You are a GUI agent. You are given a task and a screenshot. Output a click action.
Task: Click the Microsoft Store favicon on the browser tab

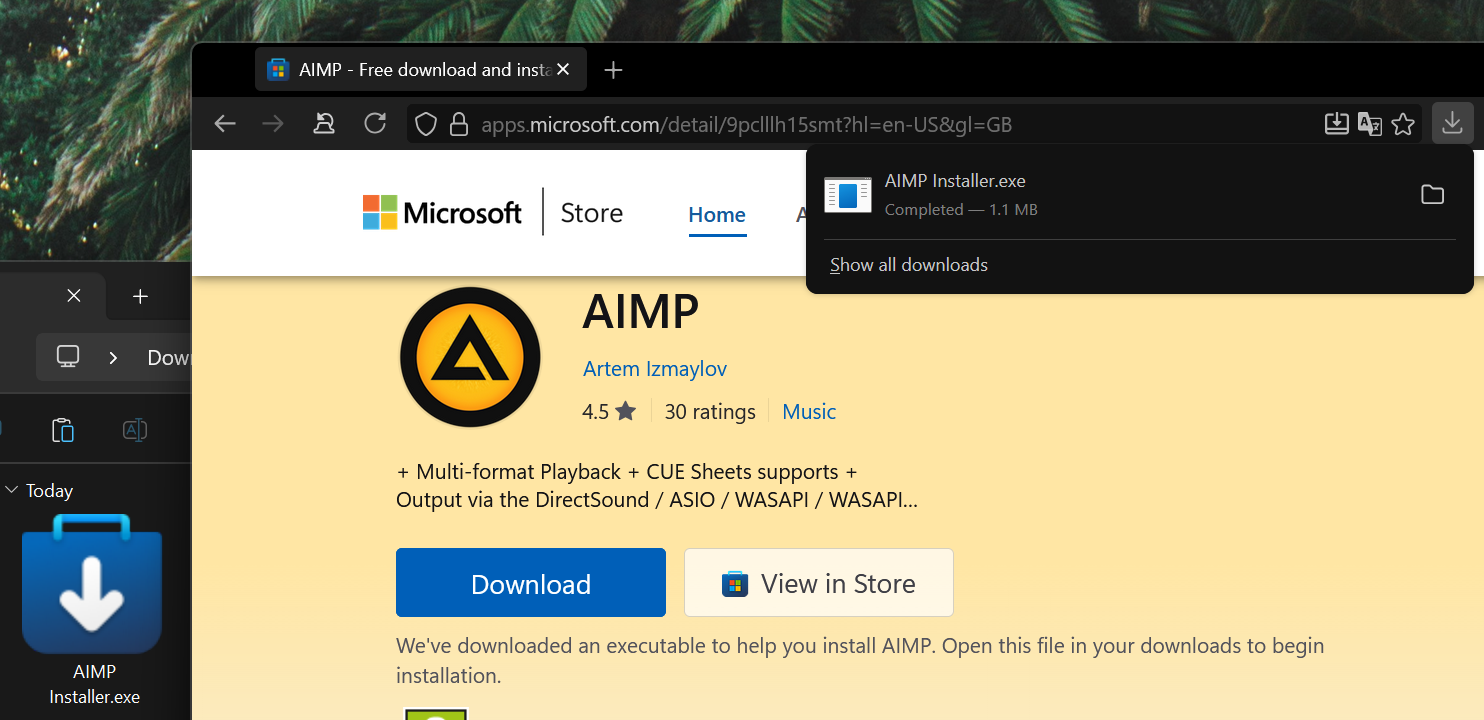pyautogui.click(x=279, y=70)
